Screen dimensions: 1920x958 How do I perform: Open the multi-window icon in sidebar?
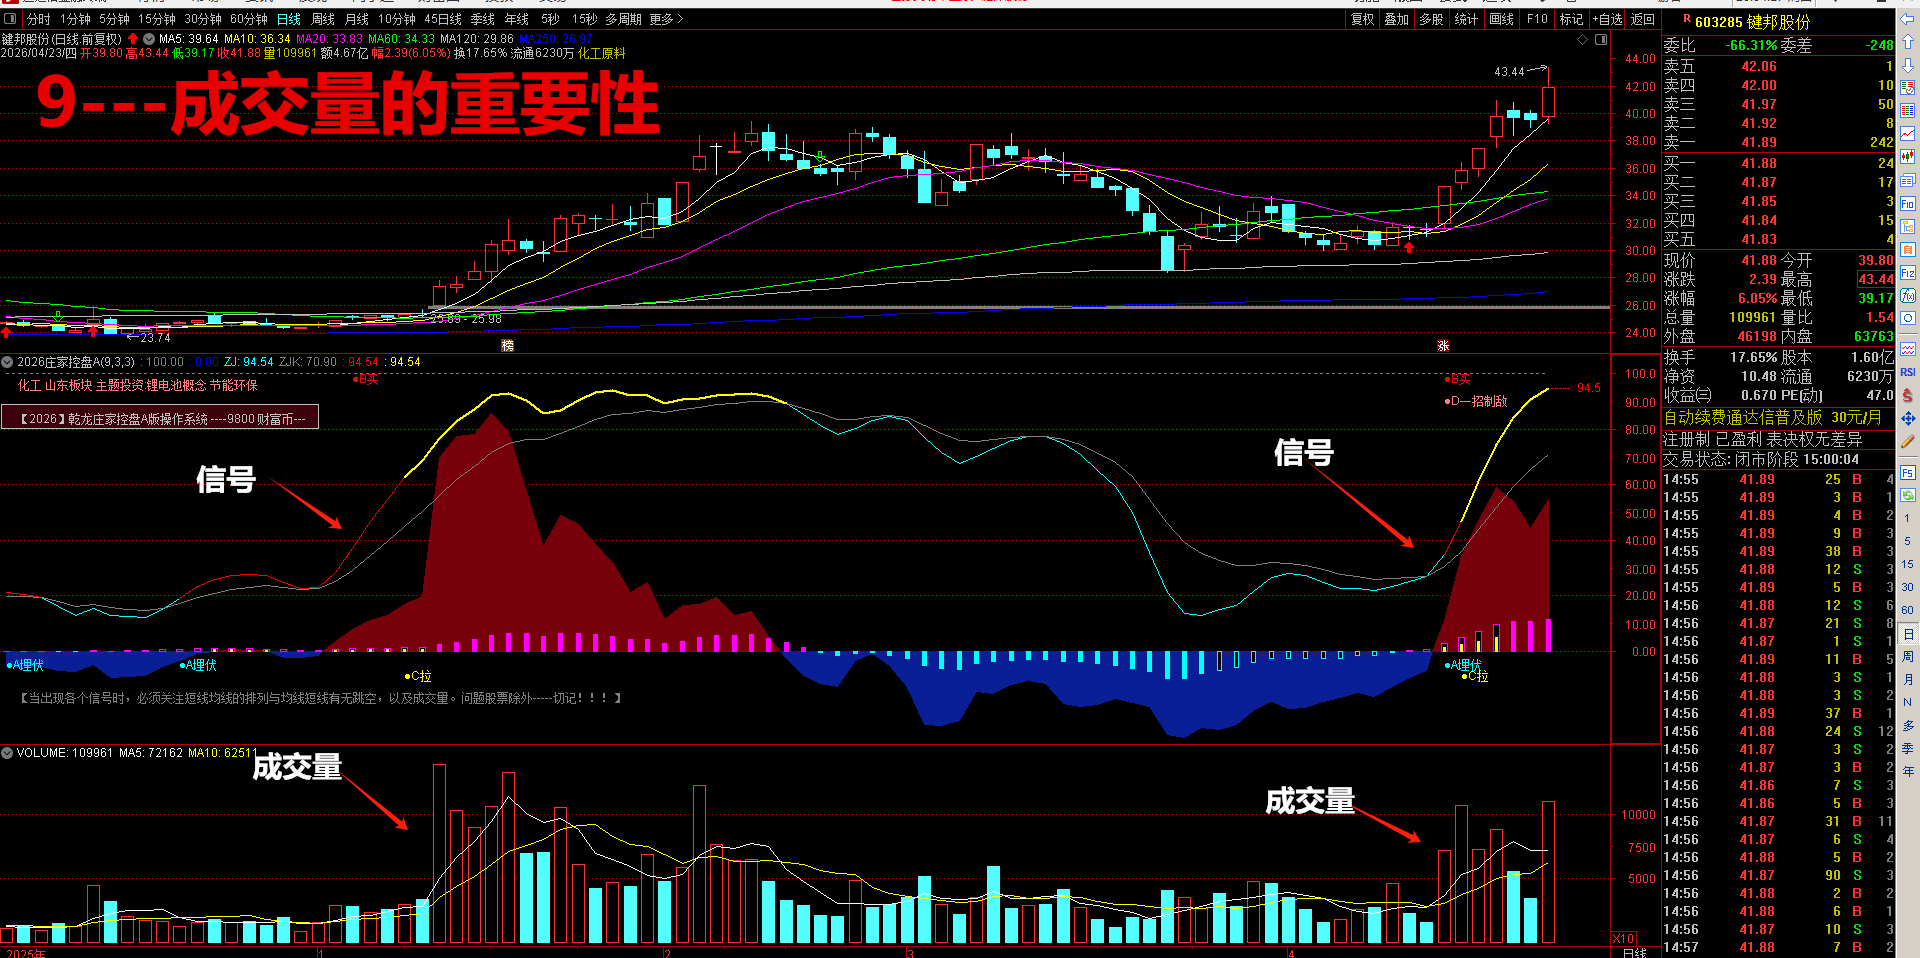pos(1908,180)
